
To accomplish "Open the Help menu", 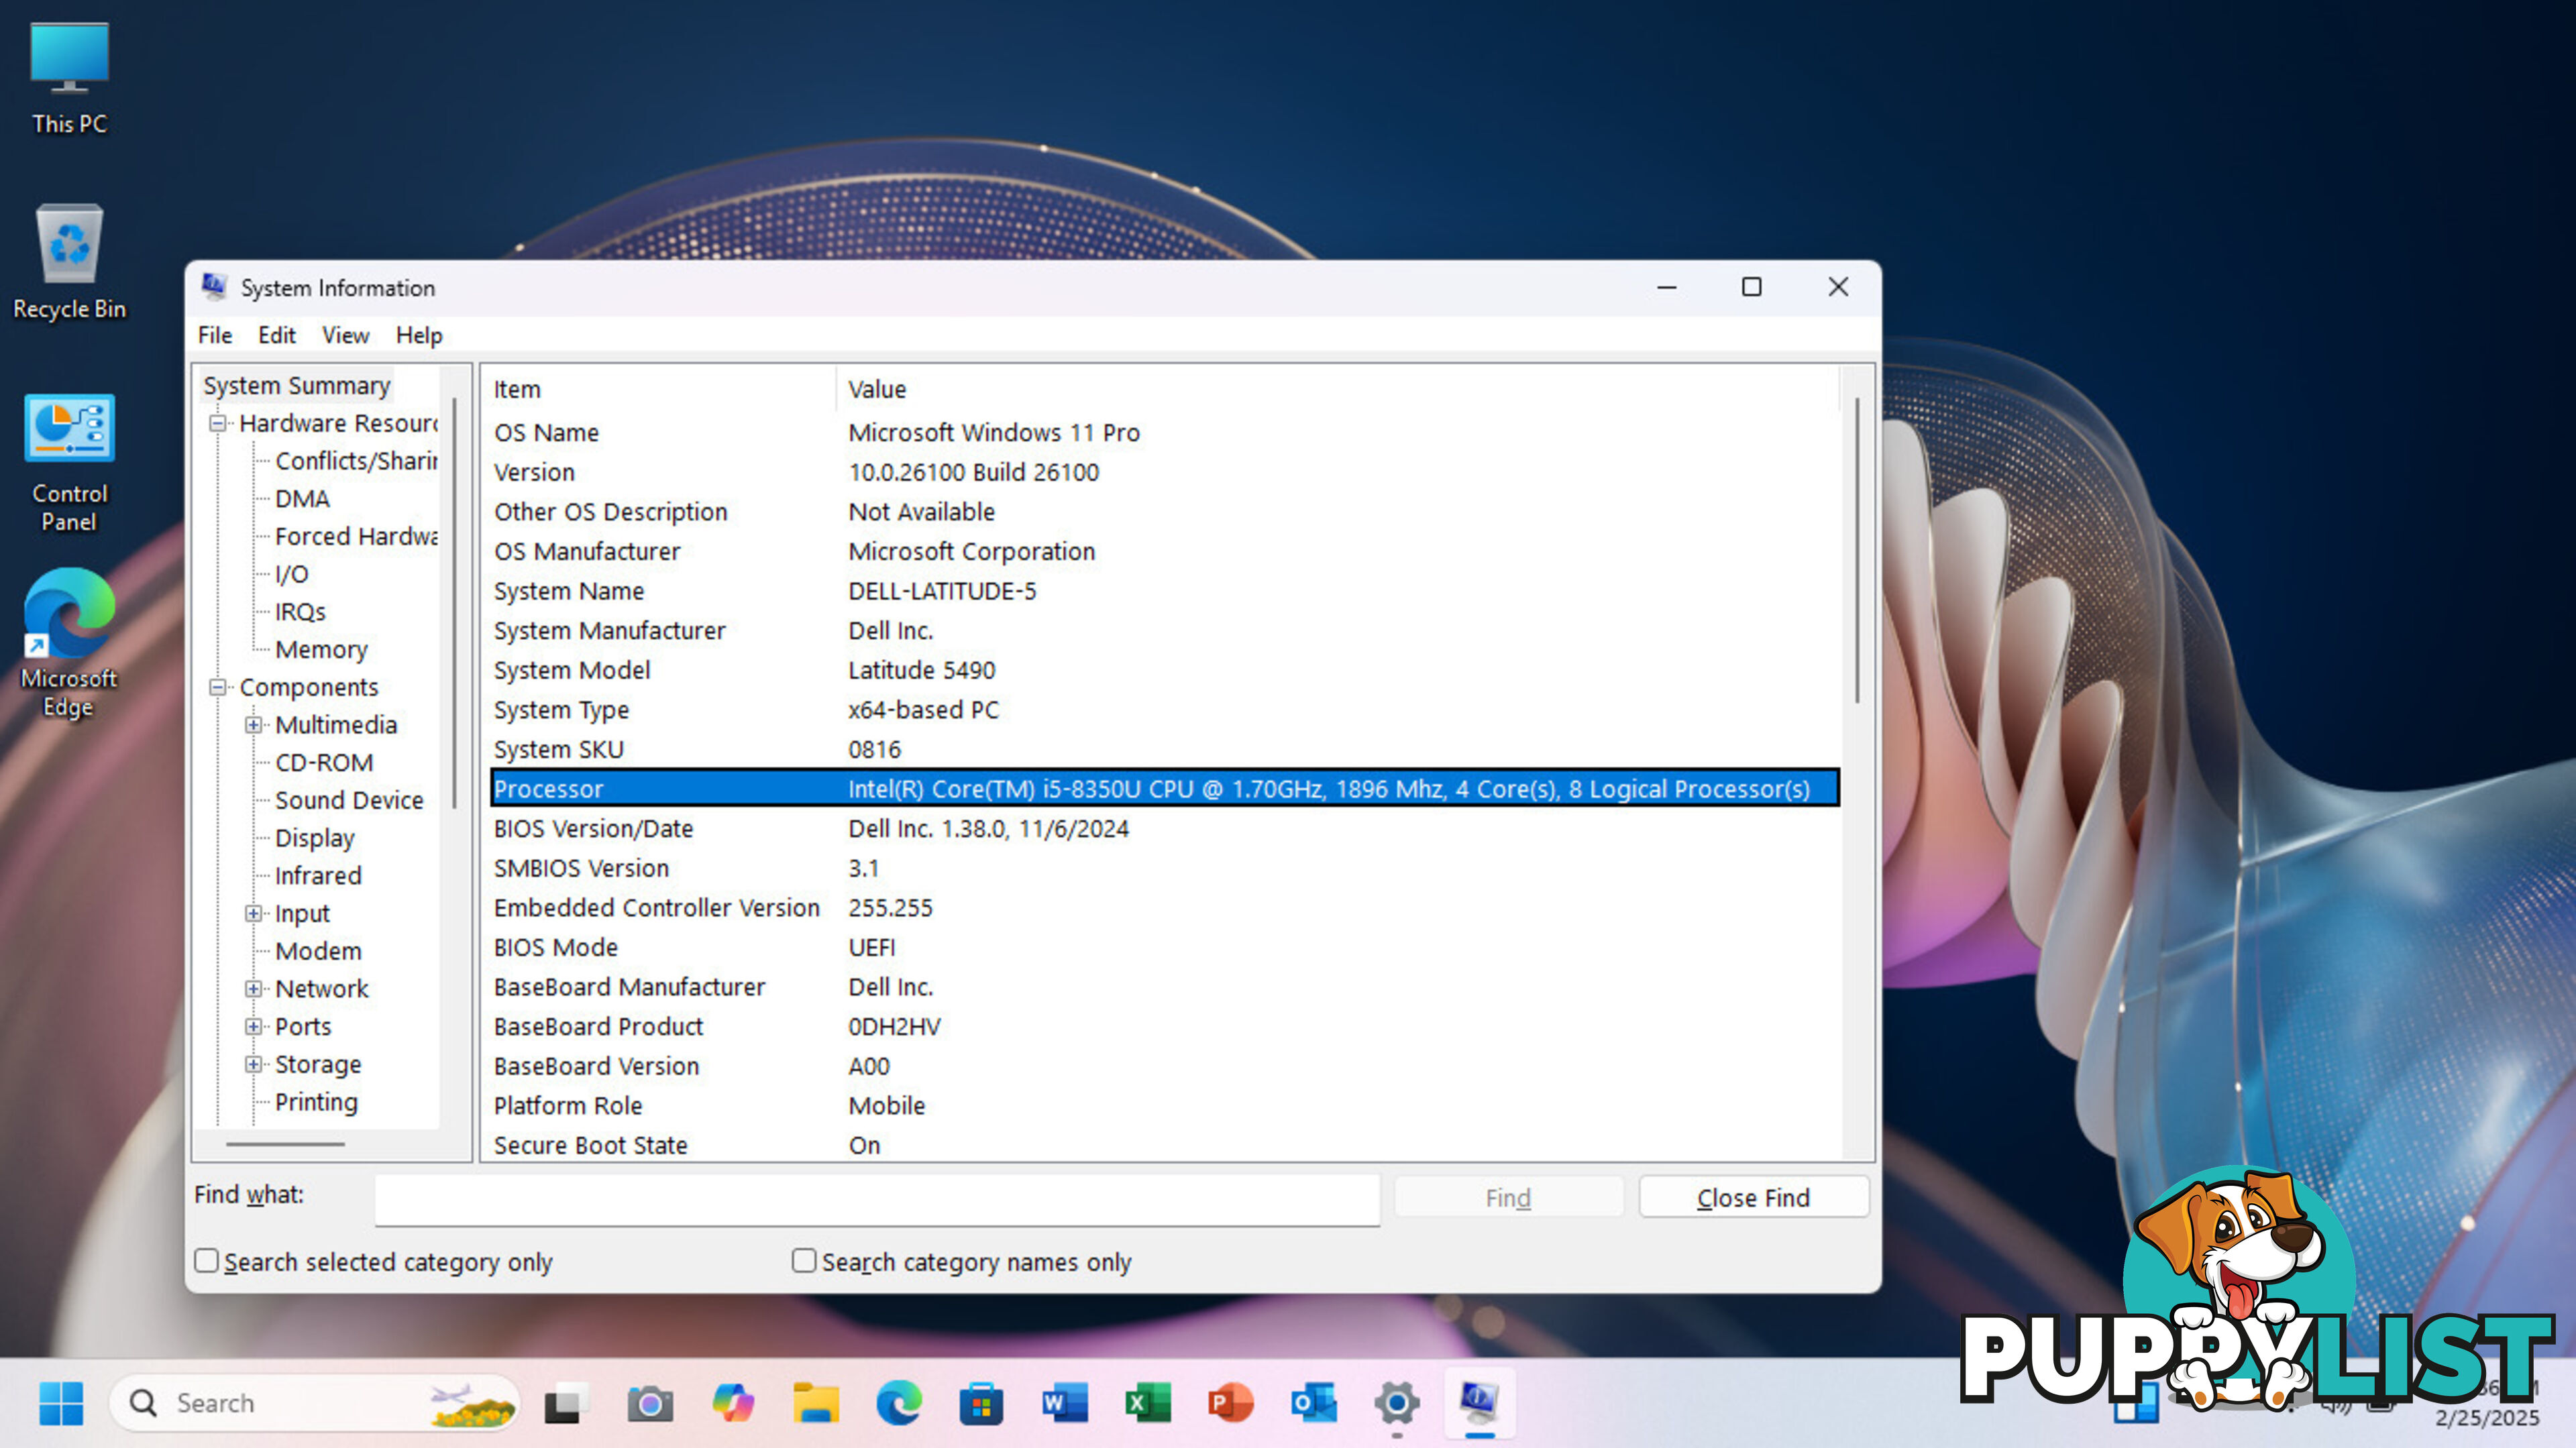I will pyautogui.click(x=419, y=335).
